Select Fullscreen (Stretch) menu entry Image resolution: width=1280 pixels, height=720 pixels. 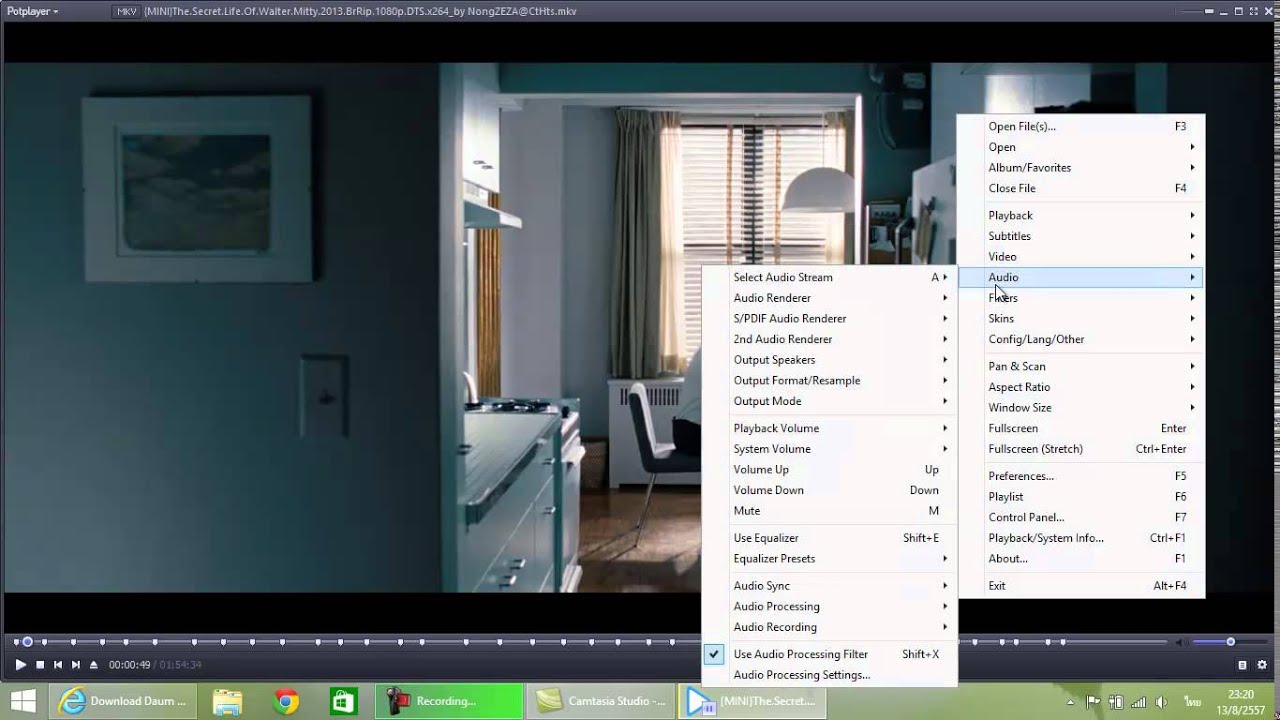tap(1081, 449)
